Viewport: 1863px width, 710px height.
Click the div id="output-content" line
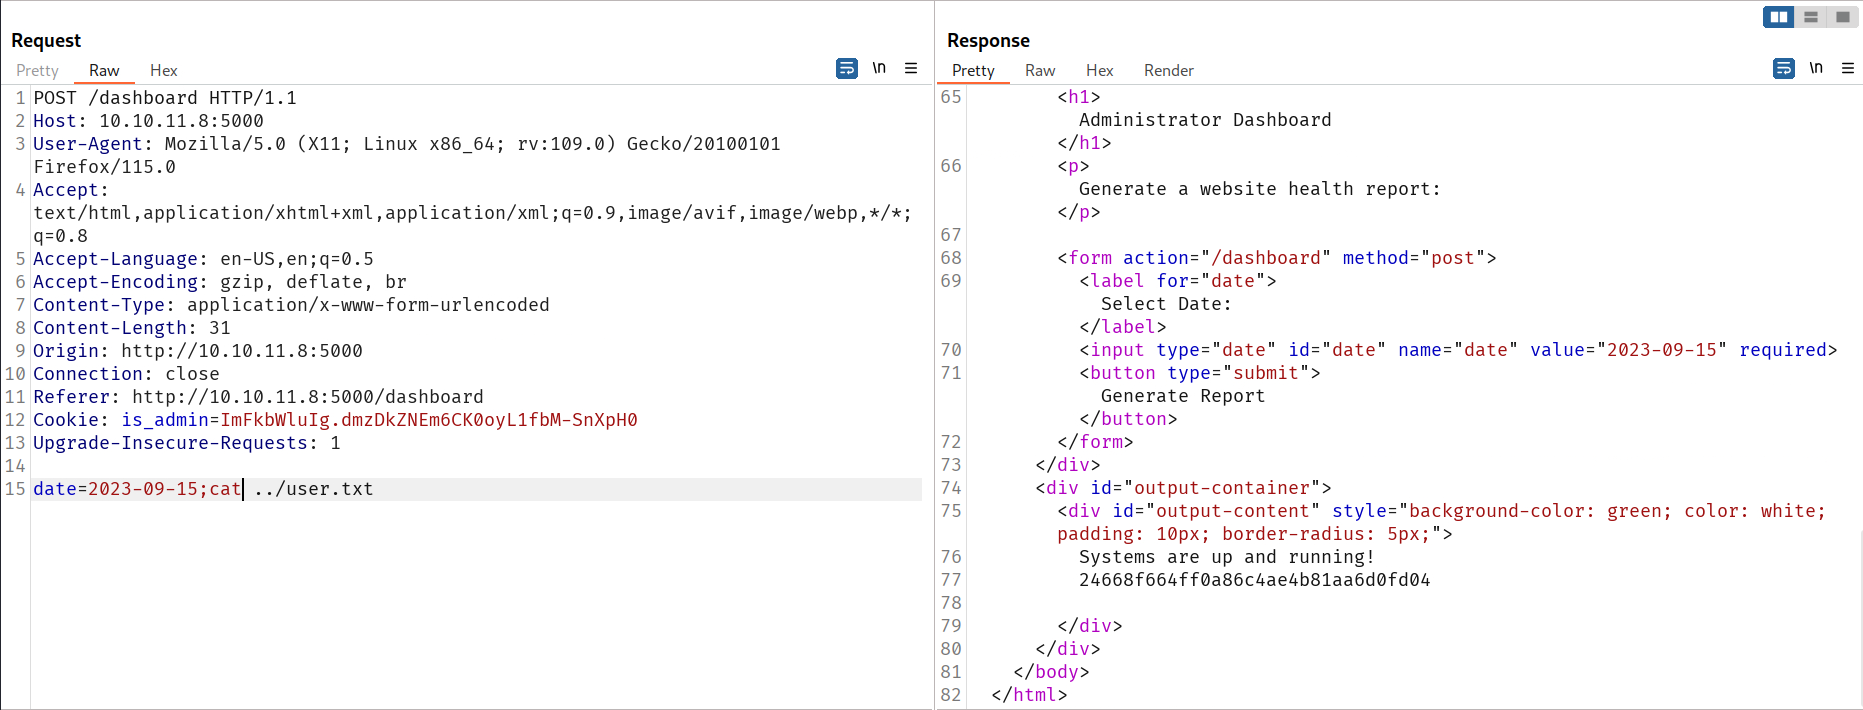tap(1441, 523)
